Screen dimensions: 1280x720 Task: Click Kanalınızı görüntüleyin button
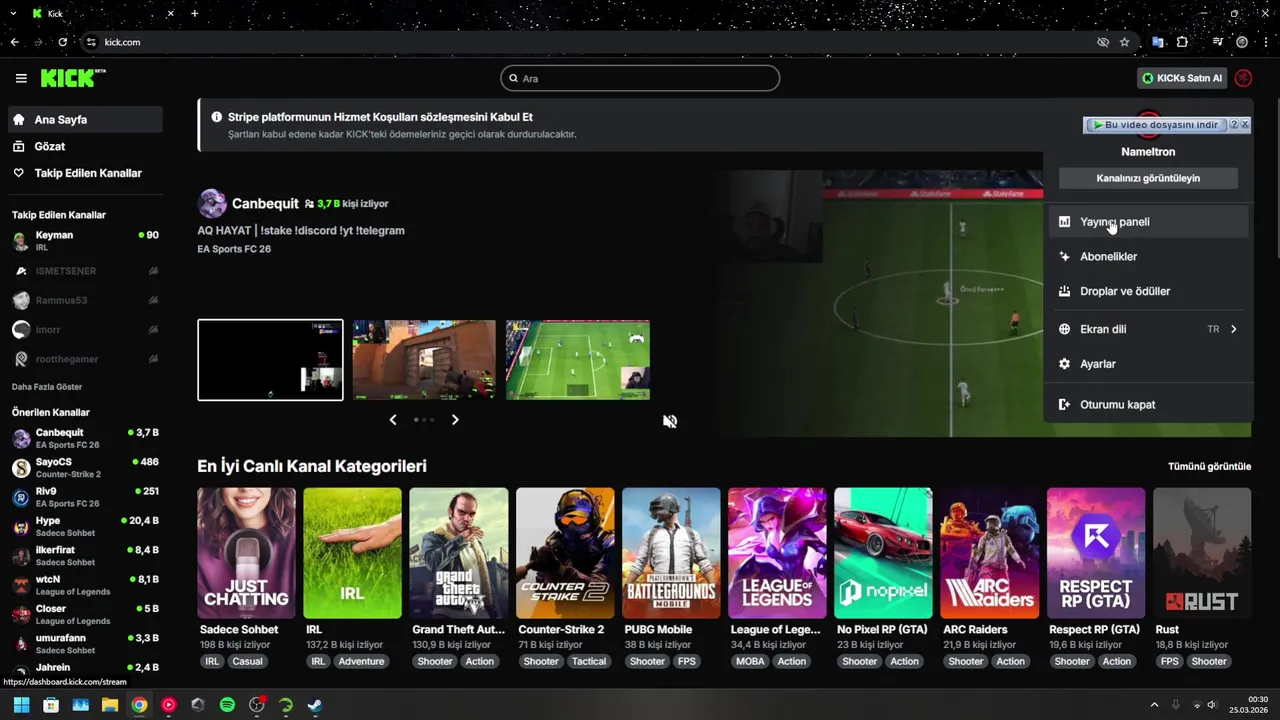(1148, 178)
